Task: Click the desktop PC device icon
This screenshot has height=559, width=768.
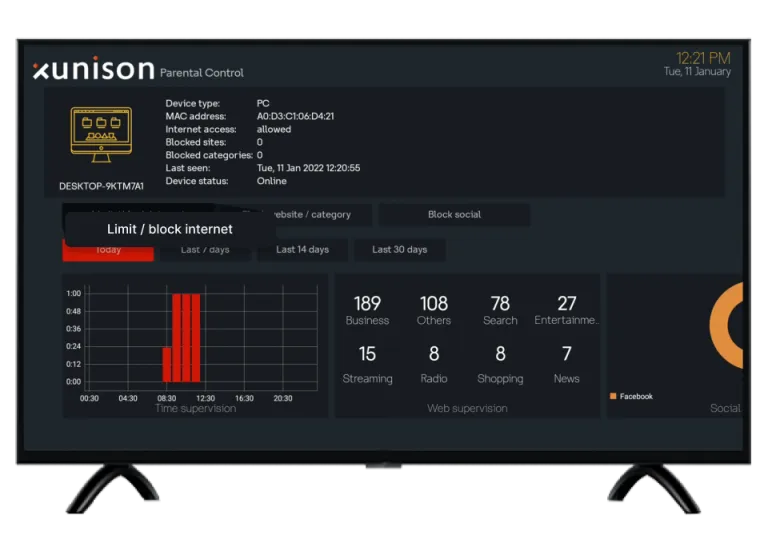Action: pos(101,135)
